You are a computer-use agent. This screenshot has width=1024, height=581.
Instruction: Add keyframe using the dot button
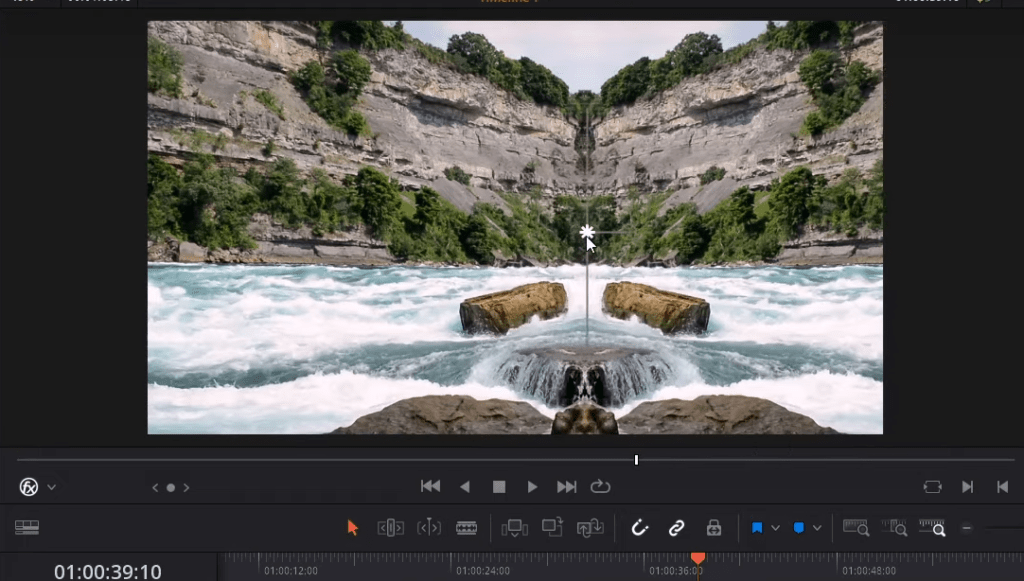pos(170,488)
